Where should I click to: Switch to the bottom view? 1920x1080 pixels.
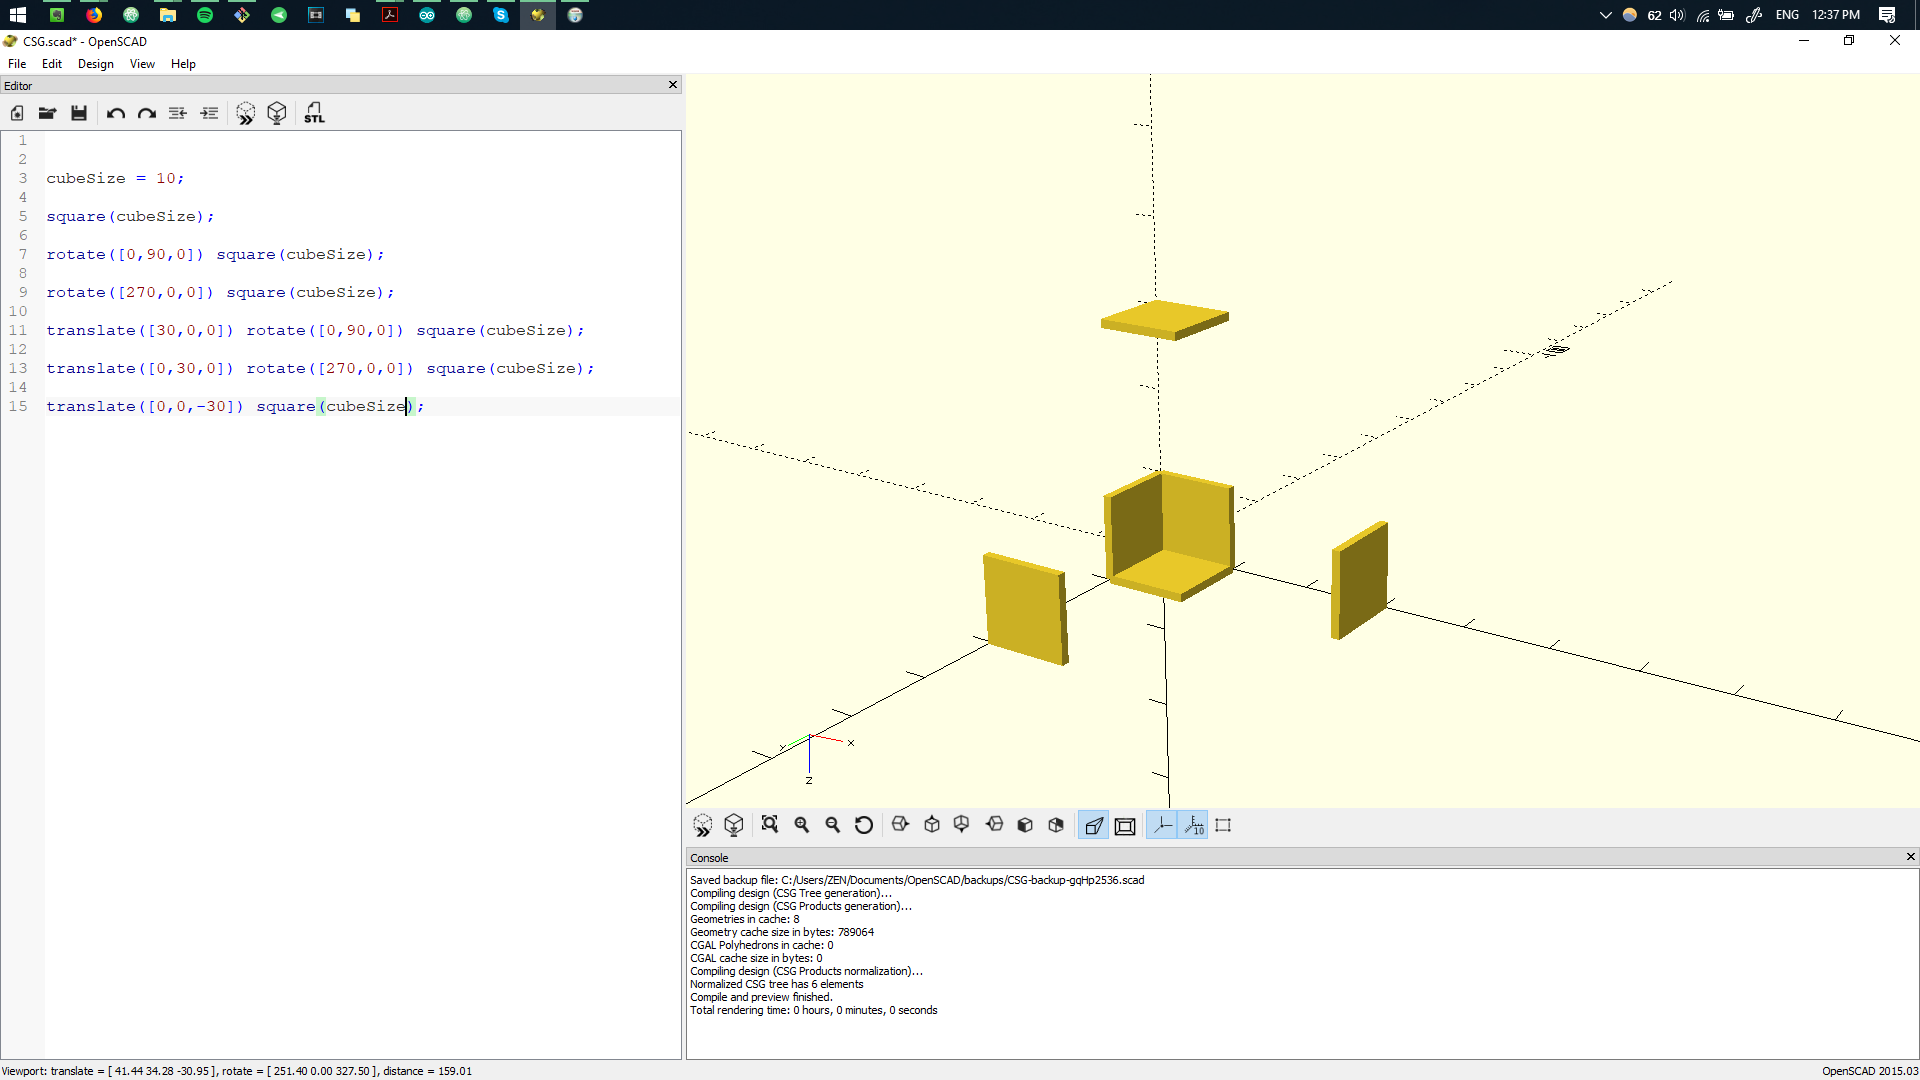coord(962,825)
